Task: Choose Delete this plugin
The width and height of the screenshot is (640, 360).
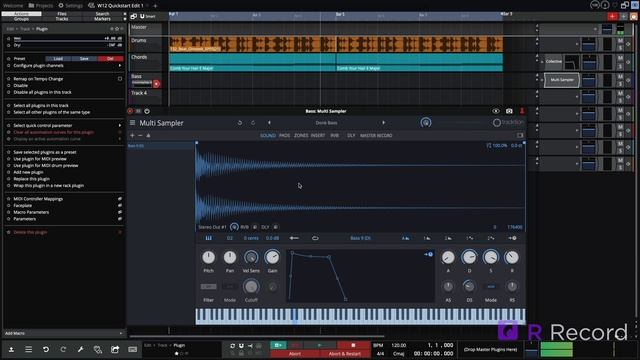Action: tap(30, 232)
